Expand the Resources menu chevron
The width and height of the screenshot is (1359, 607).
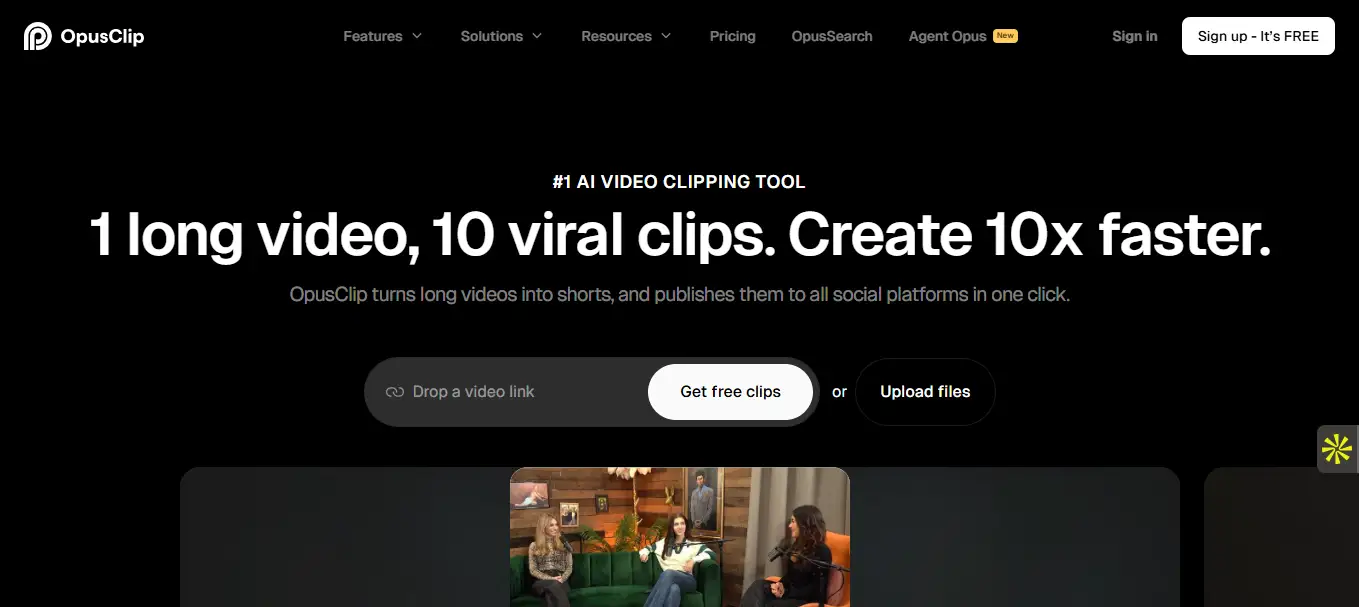(666, 36)
